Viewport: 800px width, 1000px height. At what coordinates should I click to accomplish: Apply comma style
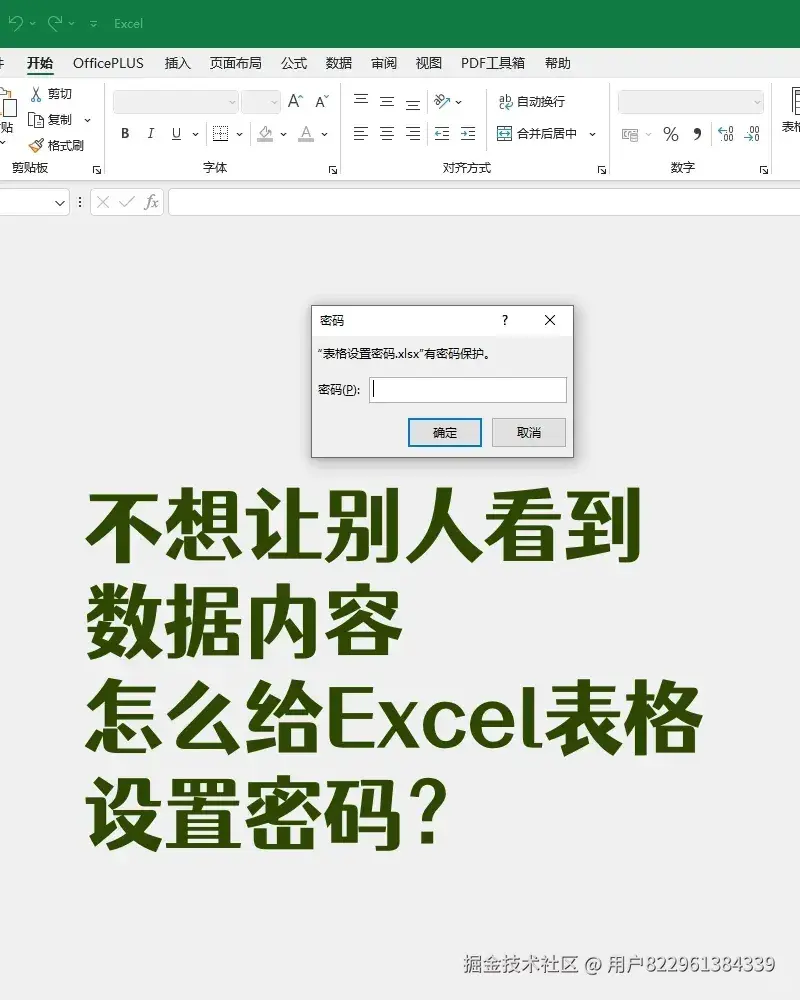[697, 134]
